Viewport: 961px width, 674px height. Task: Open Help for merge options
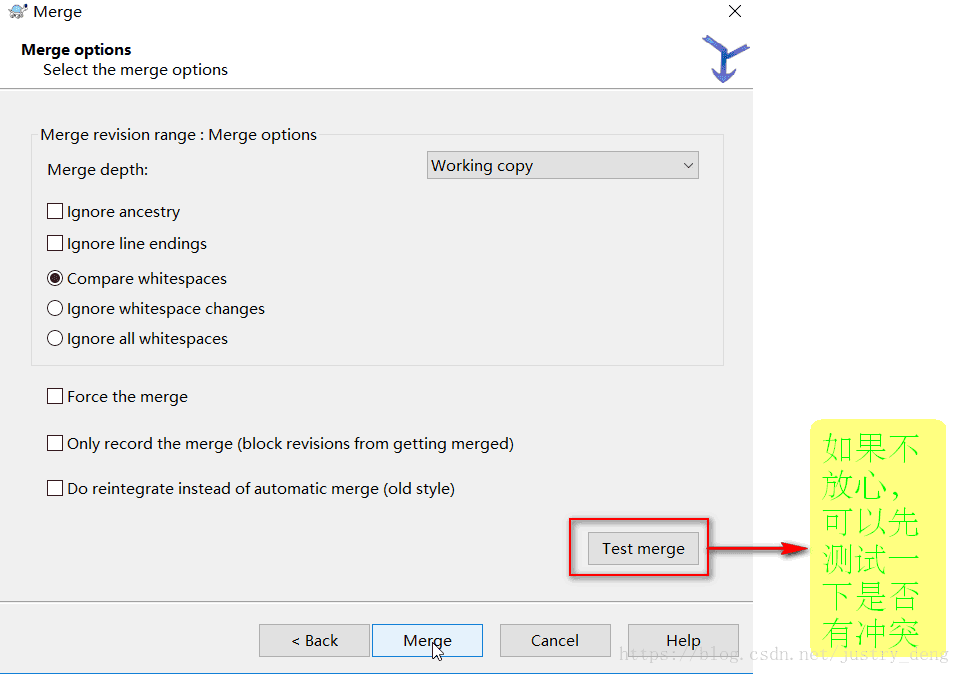click(x=683, y=640)
